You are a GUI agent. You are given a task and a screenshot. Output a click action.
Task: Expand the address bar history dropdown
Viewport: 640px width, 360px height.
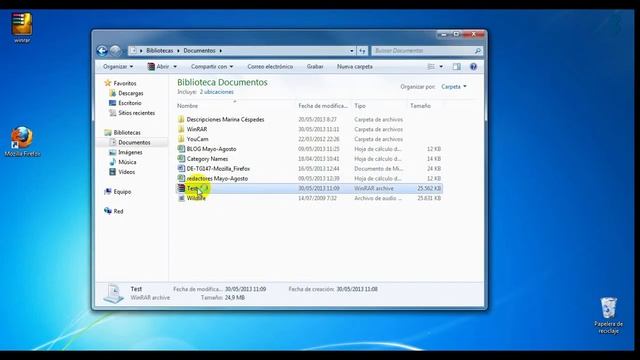(351, 51)
